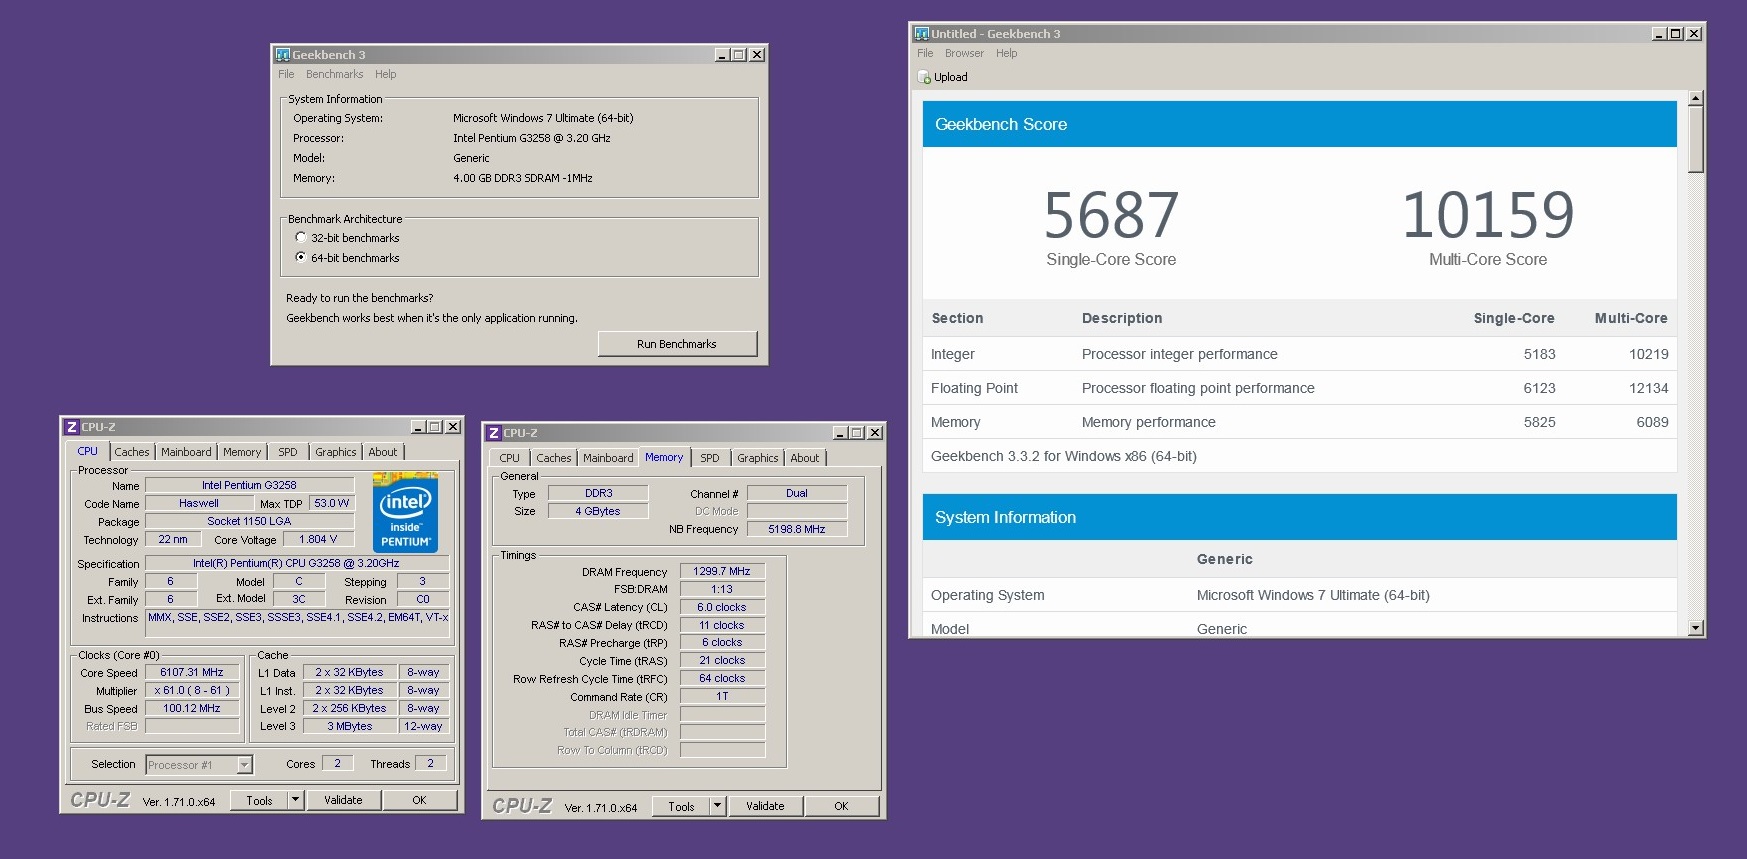Click the Memory performance row in results
The width and height of the screenshot is (1747, 859).
1300,422
